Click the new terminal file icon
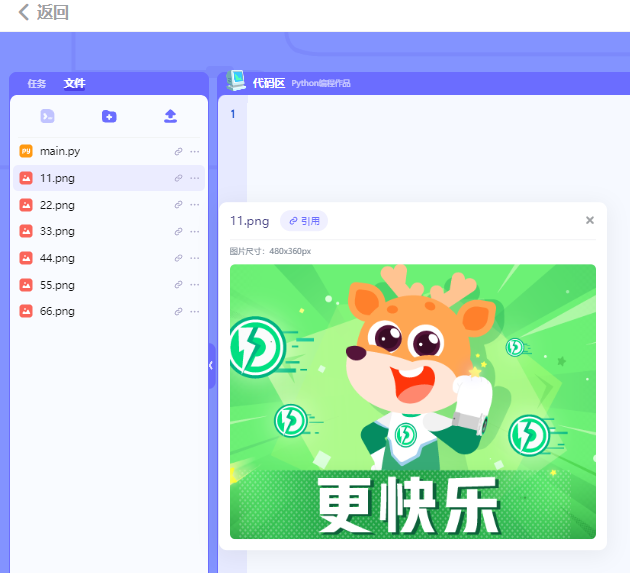 coord(47,116)
